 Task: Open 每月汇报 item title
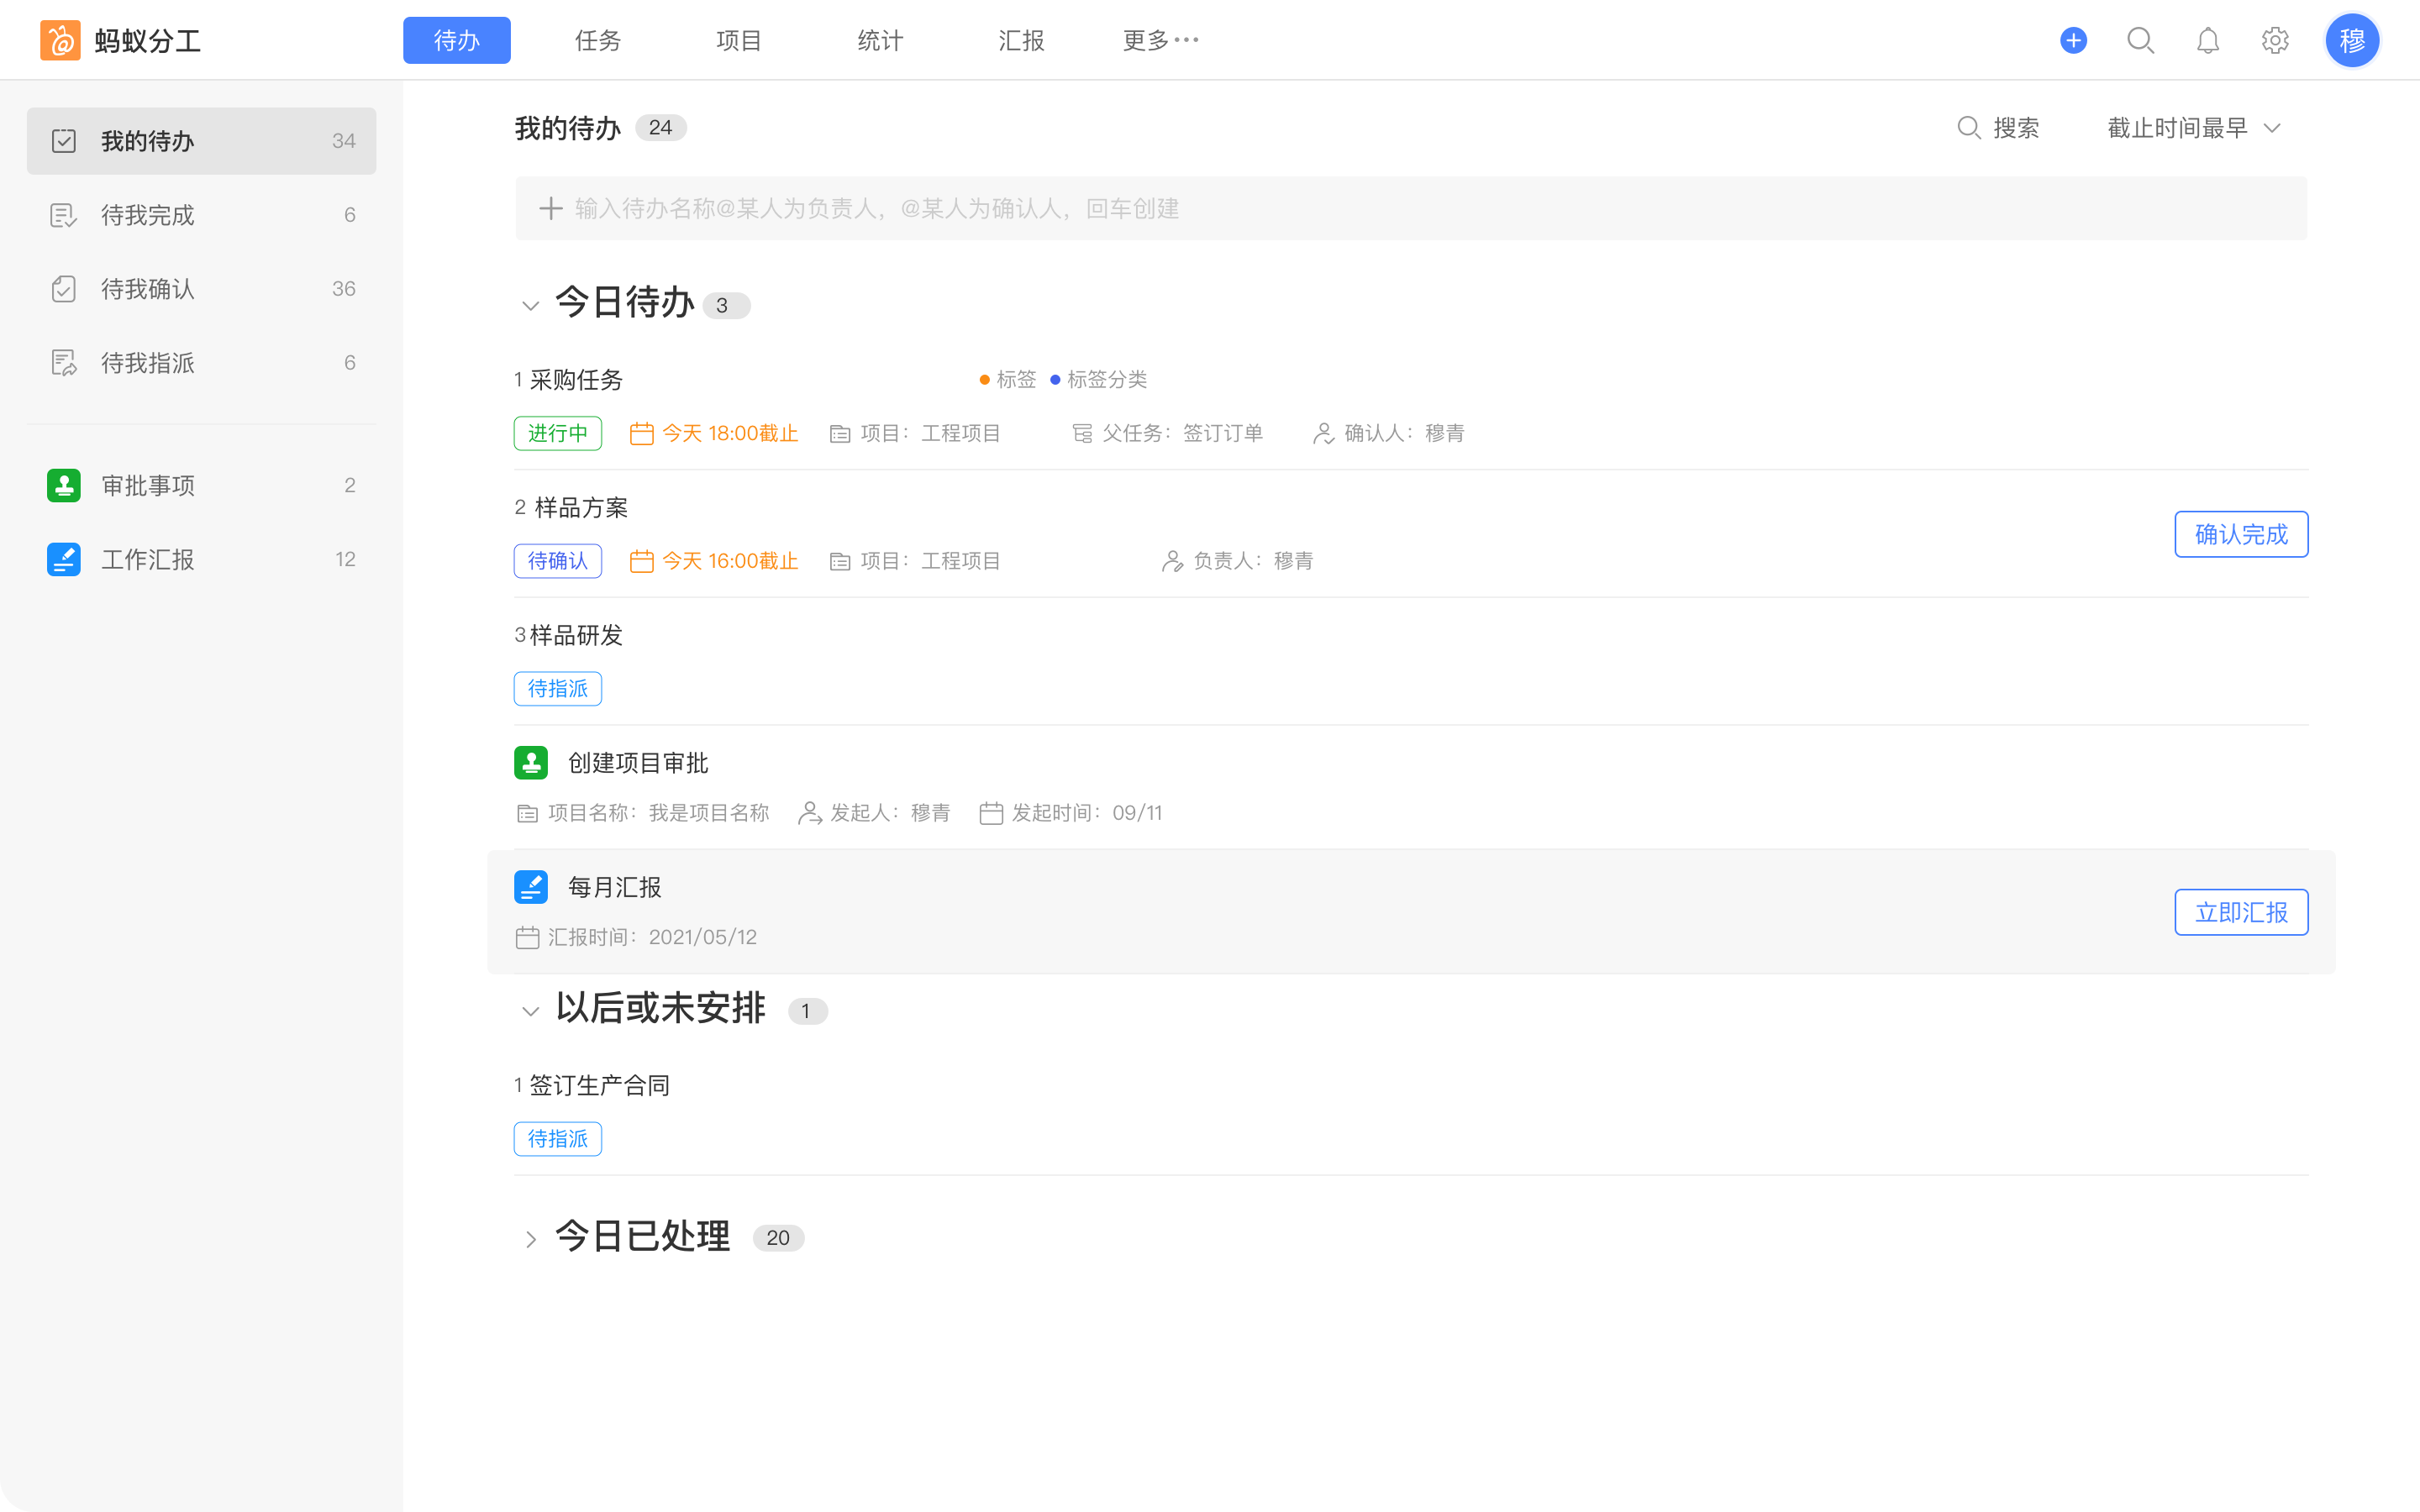coord(614,887)
